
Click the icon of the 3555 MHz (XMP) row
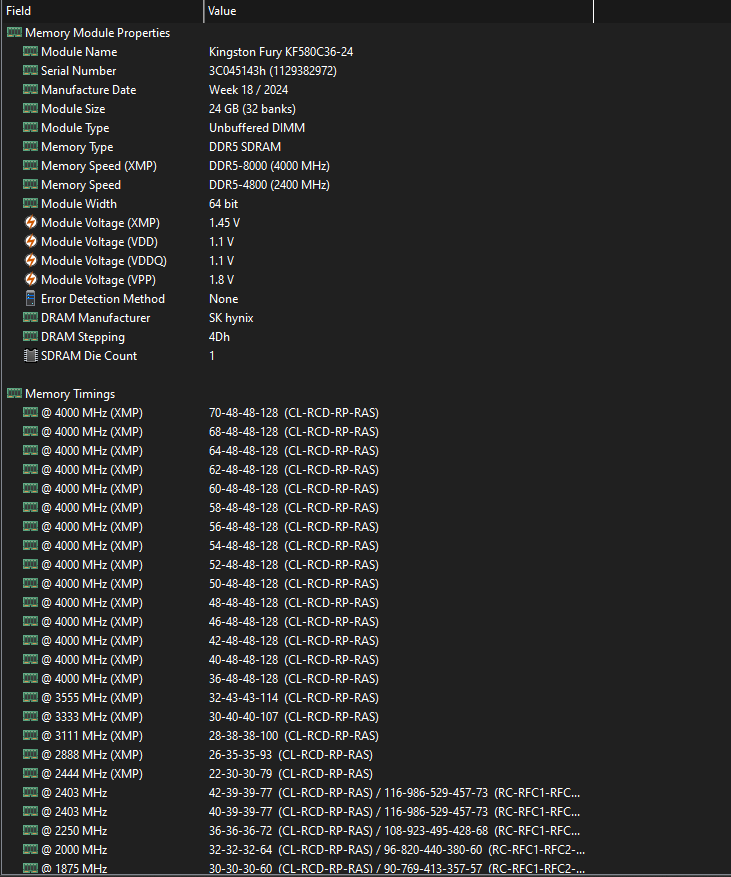pyautogui.click(x=30, y=697)
